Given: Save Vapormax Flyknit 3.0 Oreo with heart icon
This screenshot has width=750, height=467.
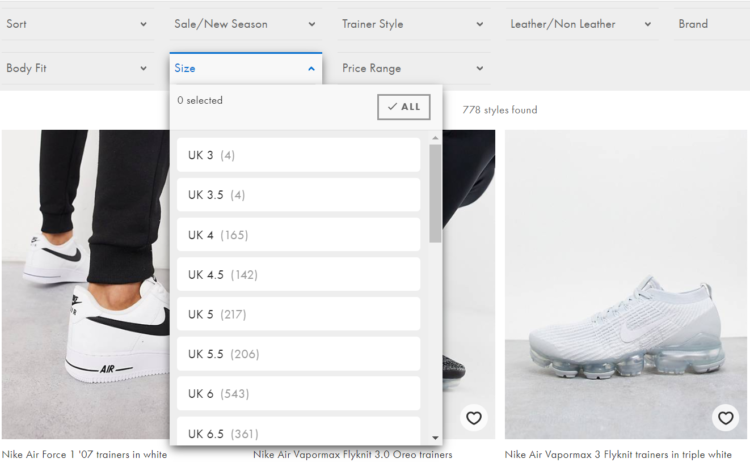Looking at the screenshot, I should point(474,418).
